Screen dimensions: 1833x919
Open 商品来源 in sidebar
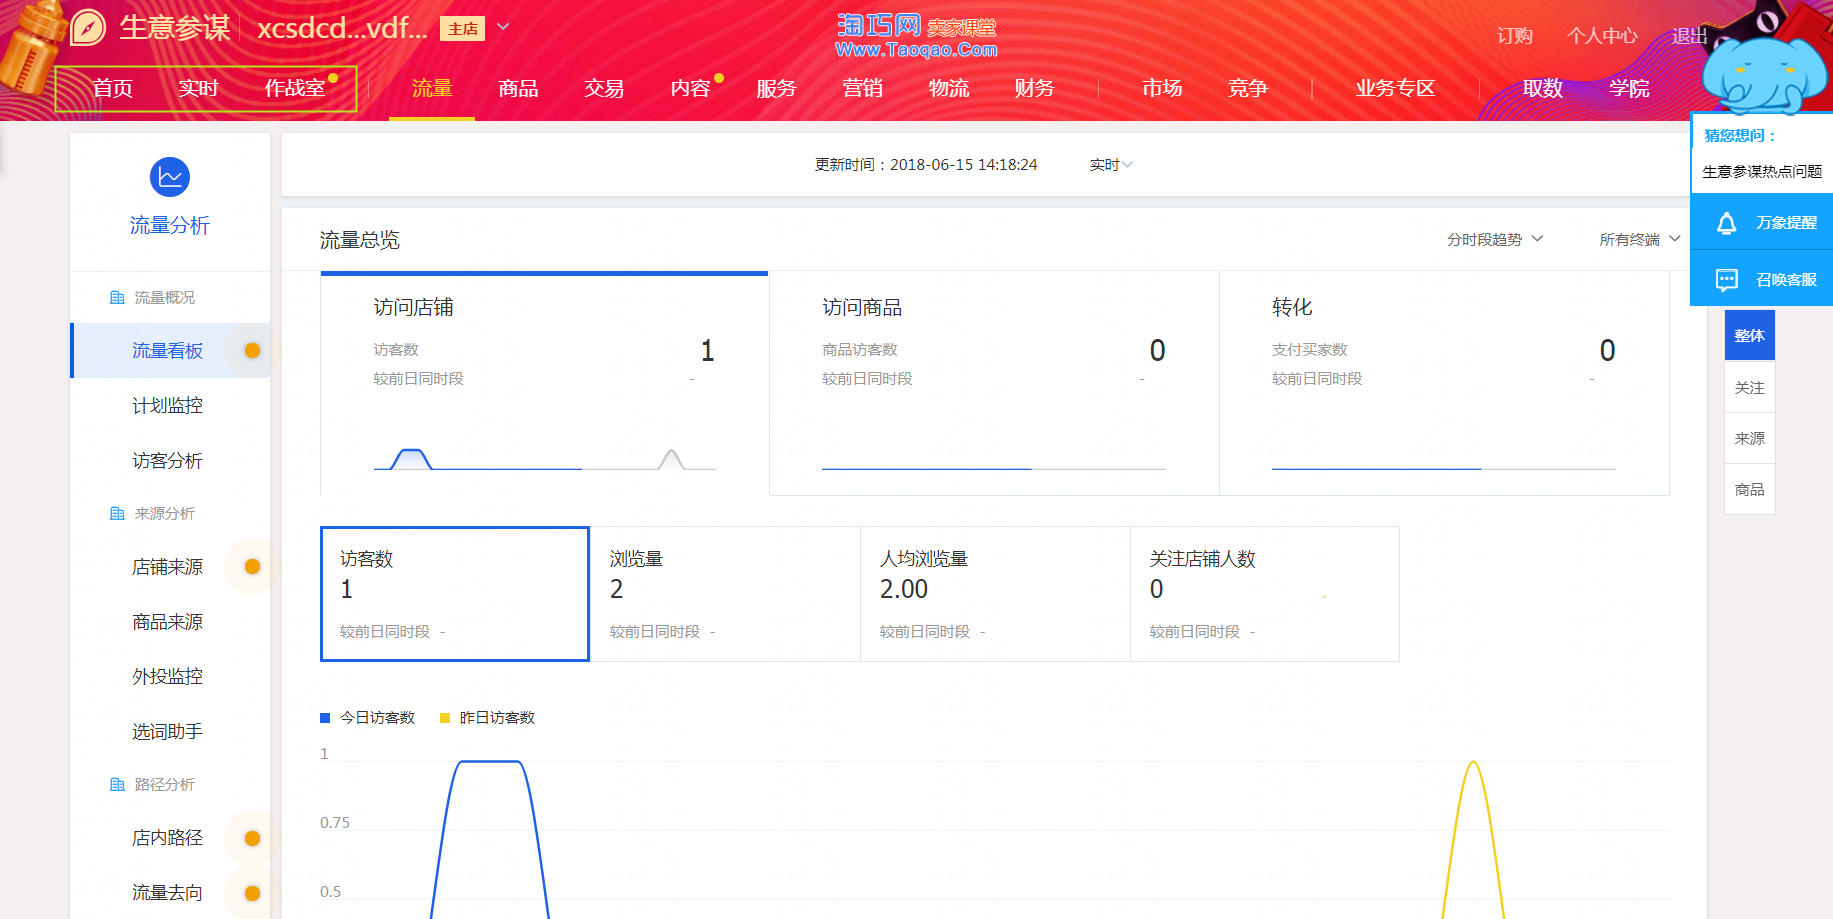[168, 622]
